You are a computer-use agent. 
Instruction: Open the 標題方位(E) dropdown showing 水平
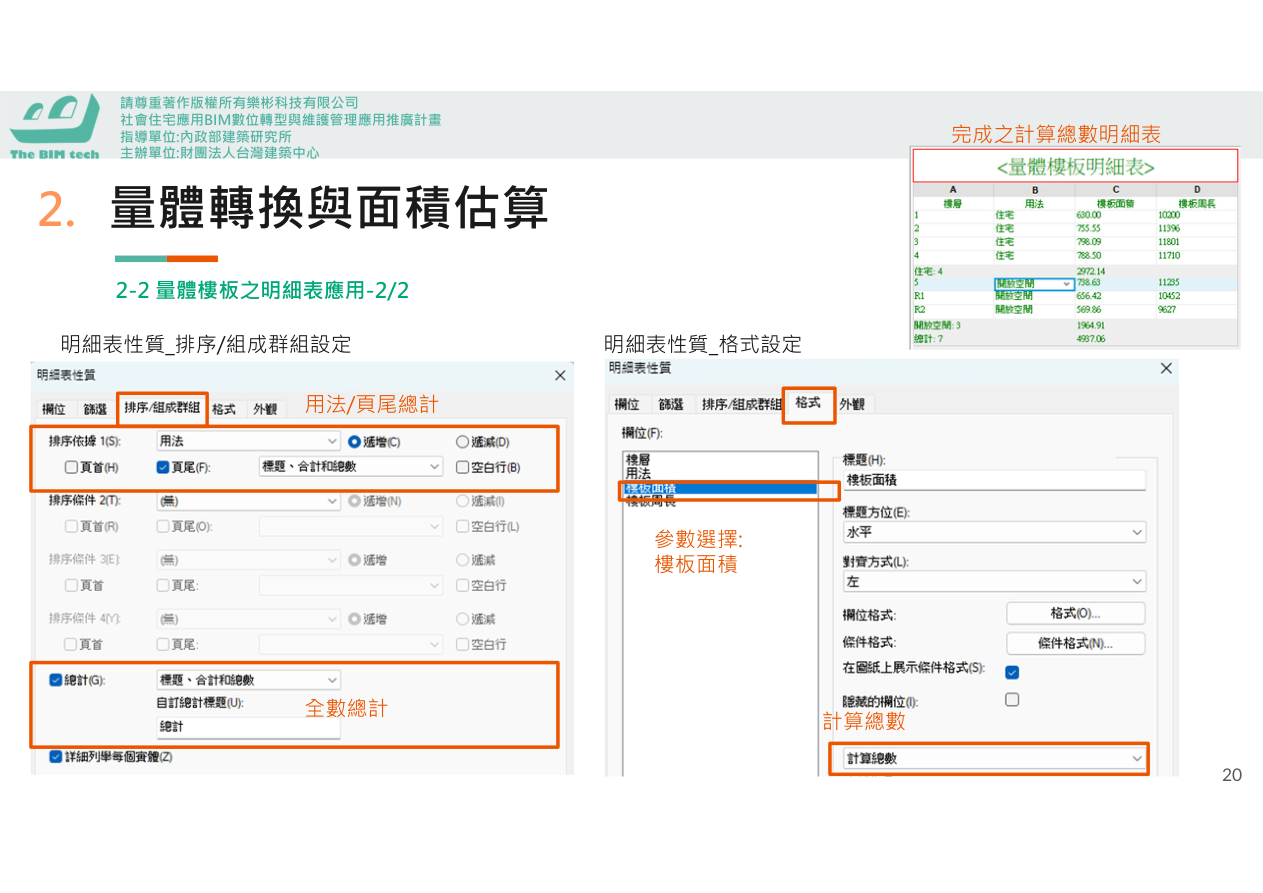coord(994,533)
